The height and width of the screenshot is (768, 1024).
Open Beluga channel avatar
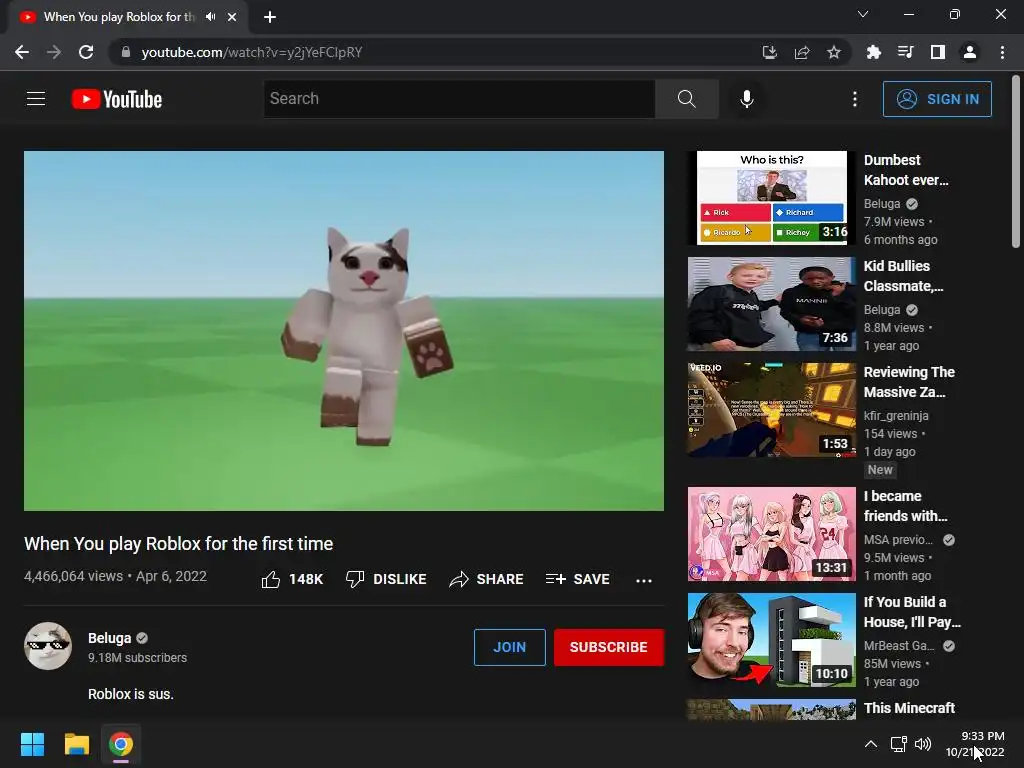coord(48,646)
